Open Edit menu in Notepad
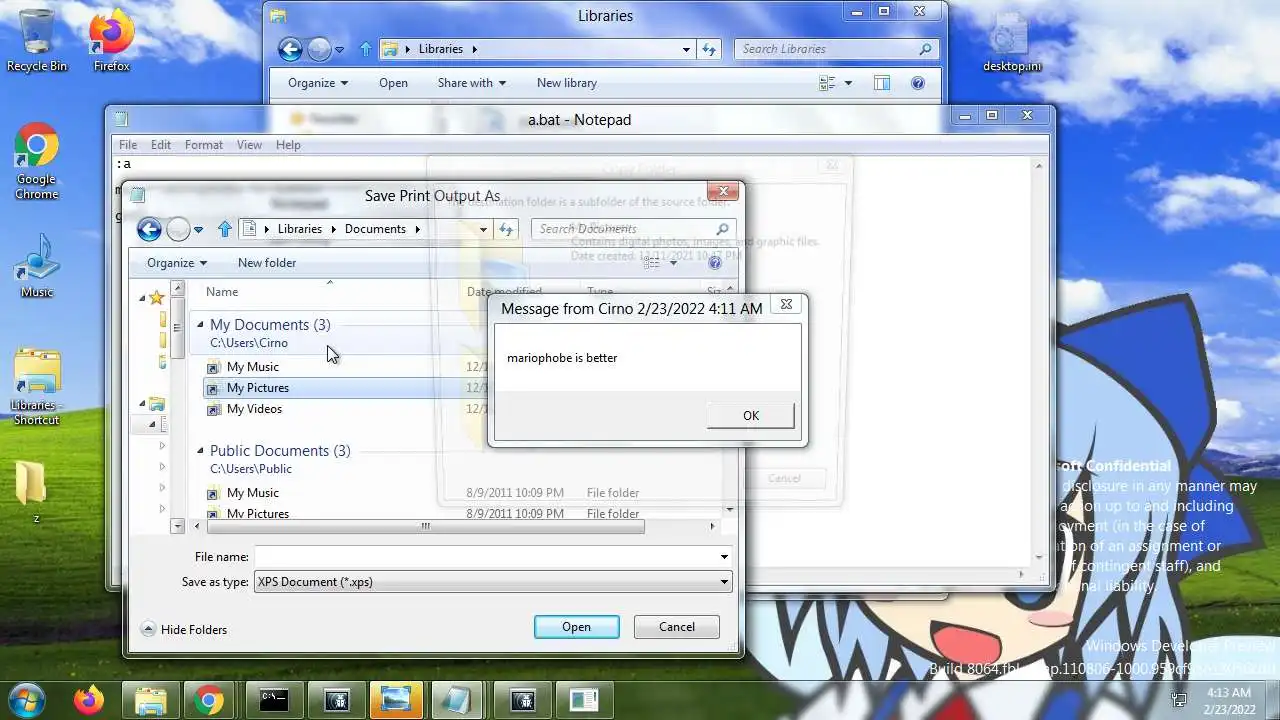This screenshot has height=720, width=1280. point(160,145)
